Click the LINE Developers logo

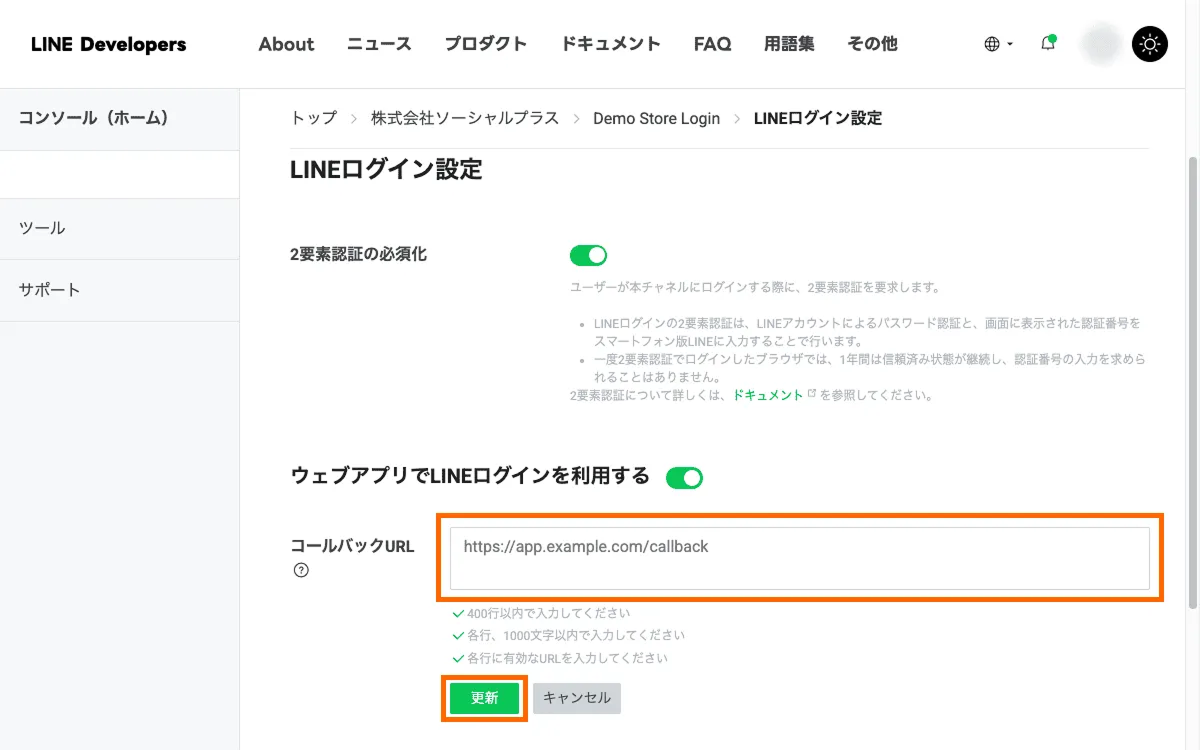click(108, 44)
